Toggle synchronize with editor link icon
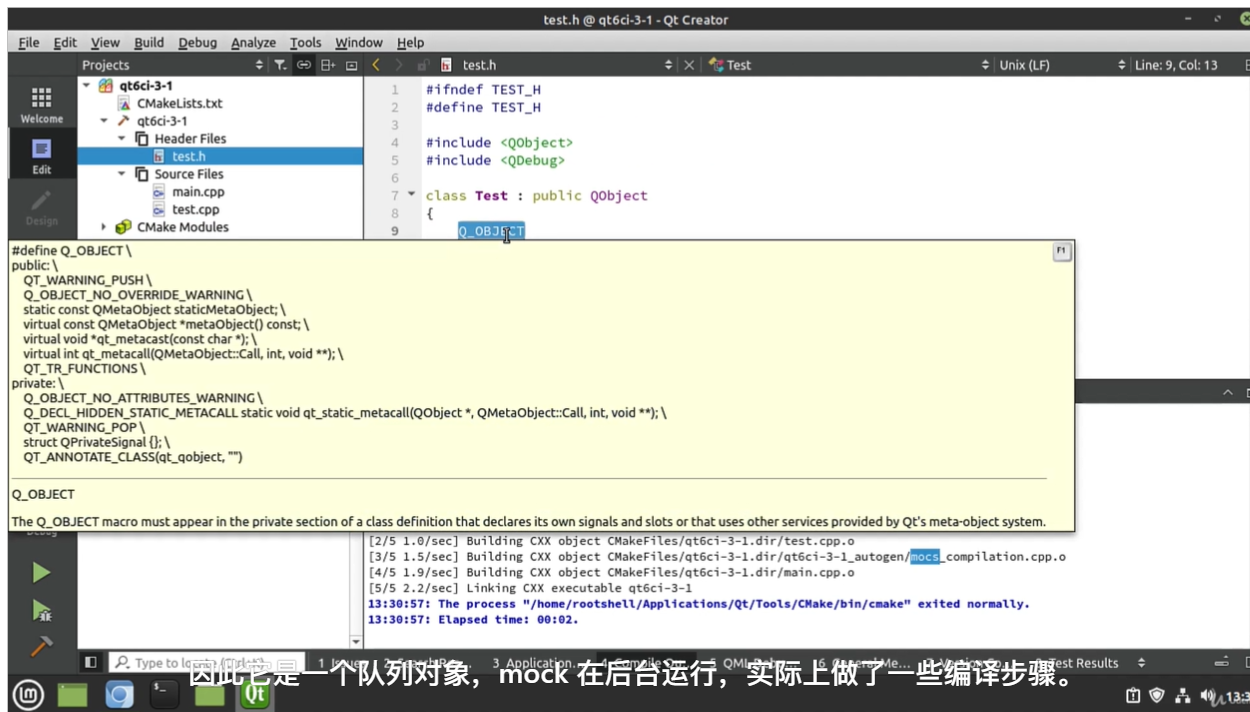Viewport: 1250px width, 712px height. click(x=304, y=65)
